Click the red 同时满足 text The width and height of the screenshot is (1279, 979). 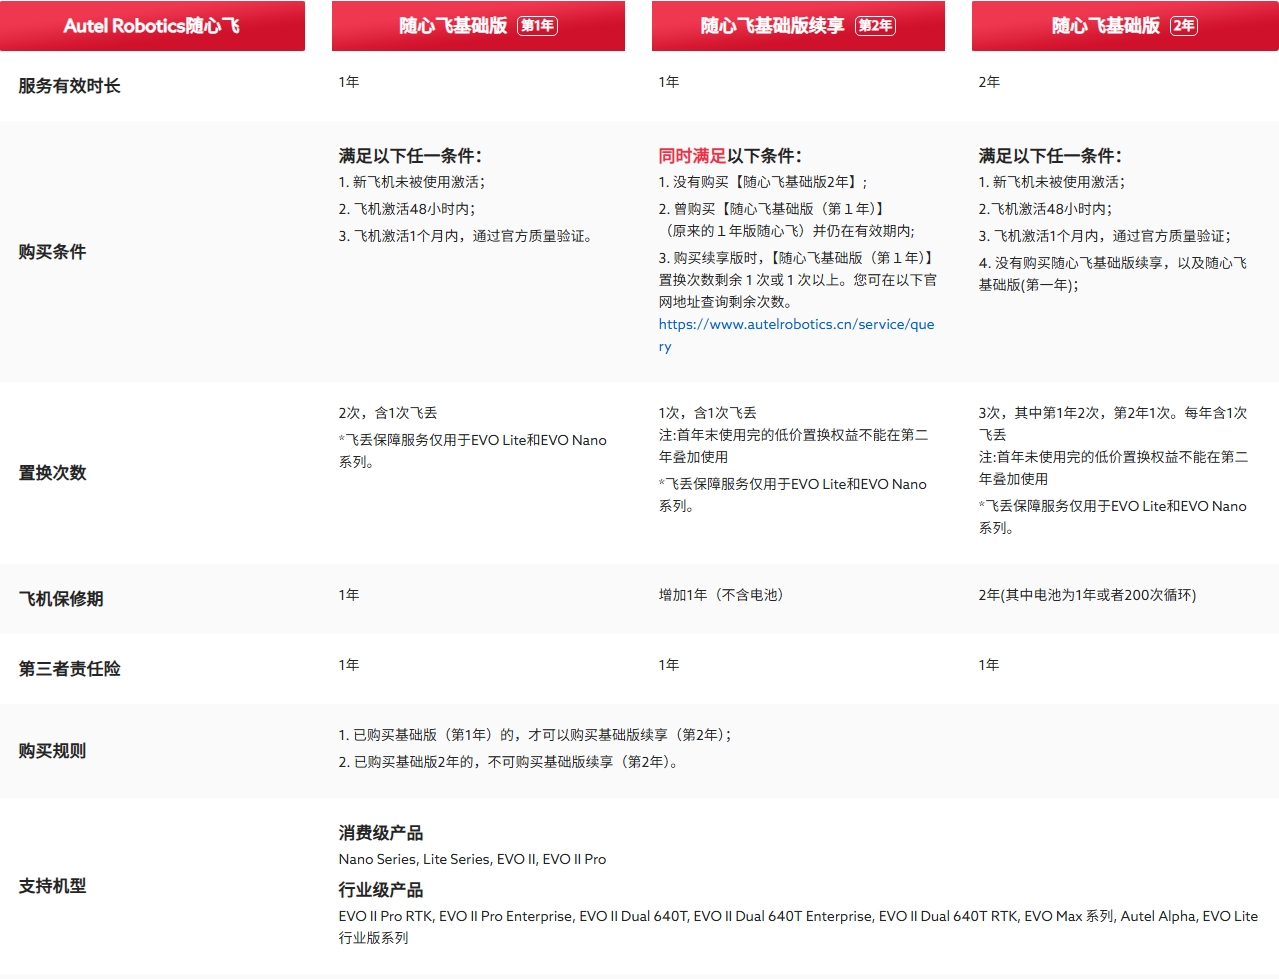692,156
